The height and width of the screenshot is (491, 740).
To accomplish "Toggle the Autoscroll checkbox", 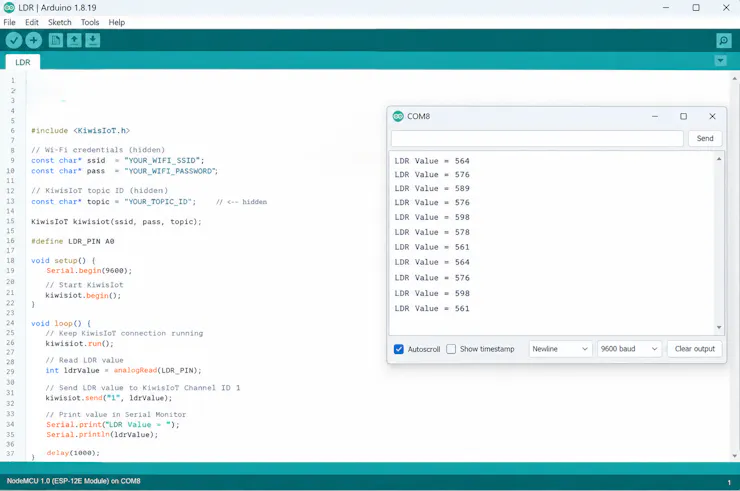I will tap(399, 349).
